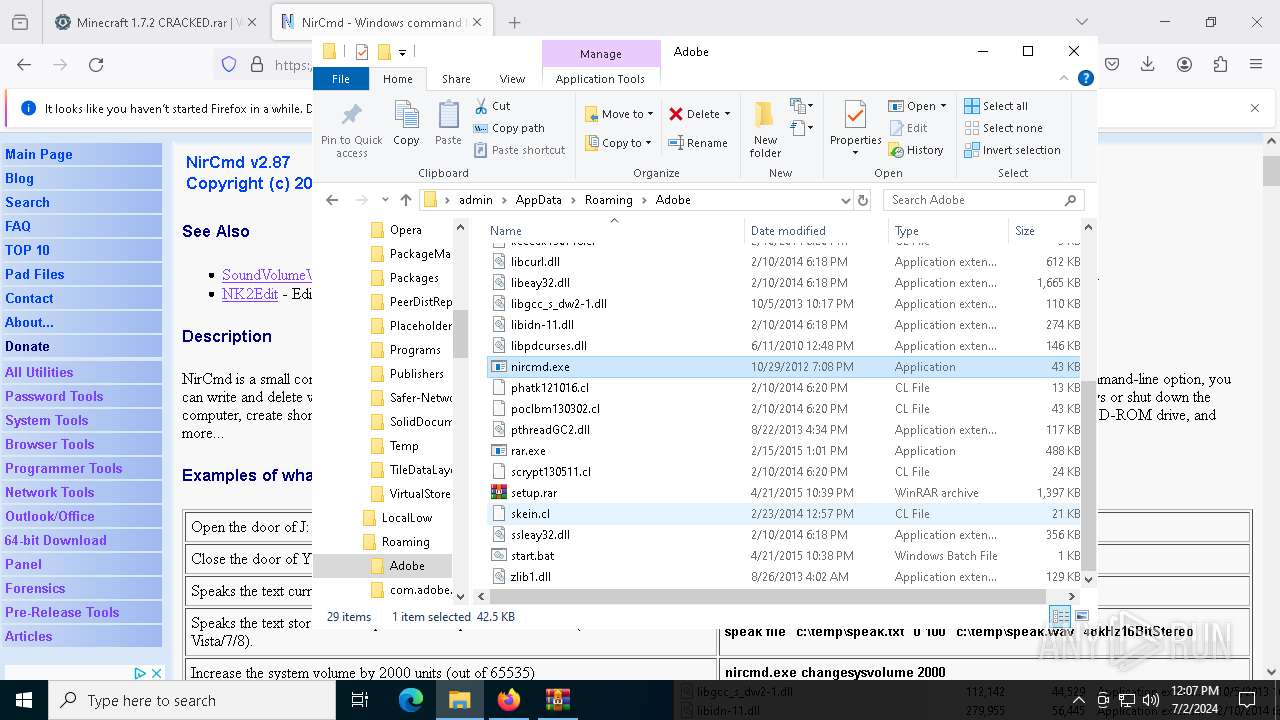Image resolution: width=1280 pixels, height=720 pixels.
Task: Click Password Tools in NirSoft sidebar
Action: (54, 396)
